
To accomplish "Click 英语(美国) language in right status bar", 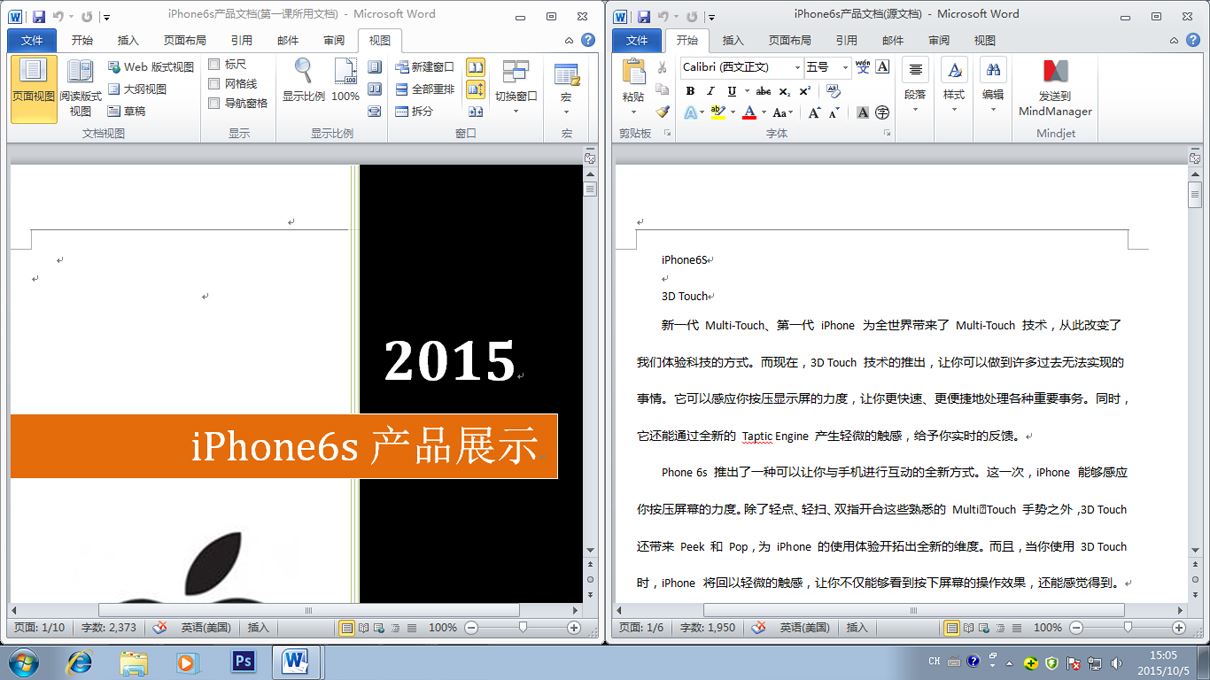I will pos(805,628).
